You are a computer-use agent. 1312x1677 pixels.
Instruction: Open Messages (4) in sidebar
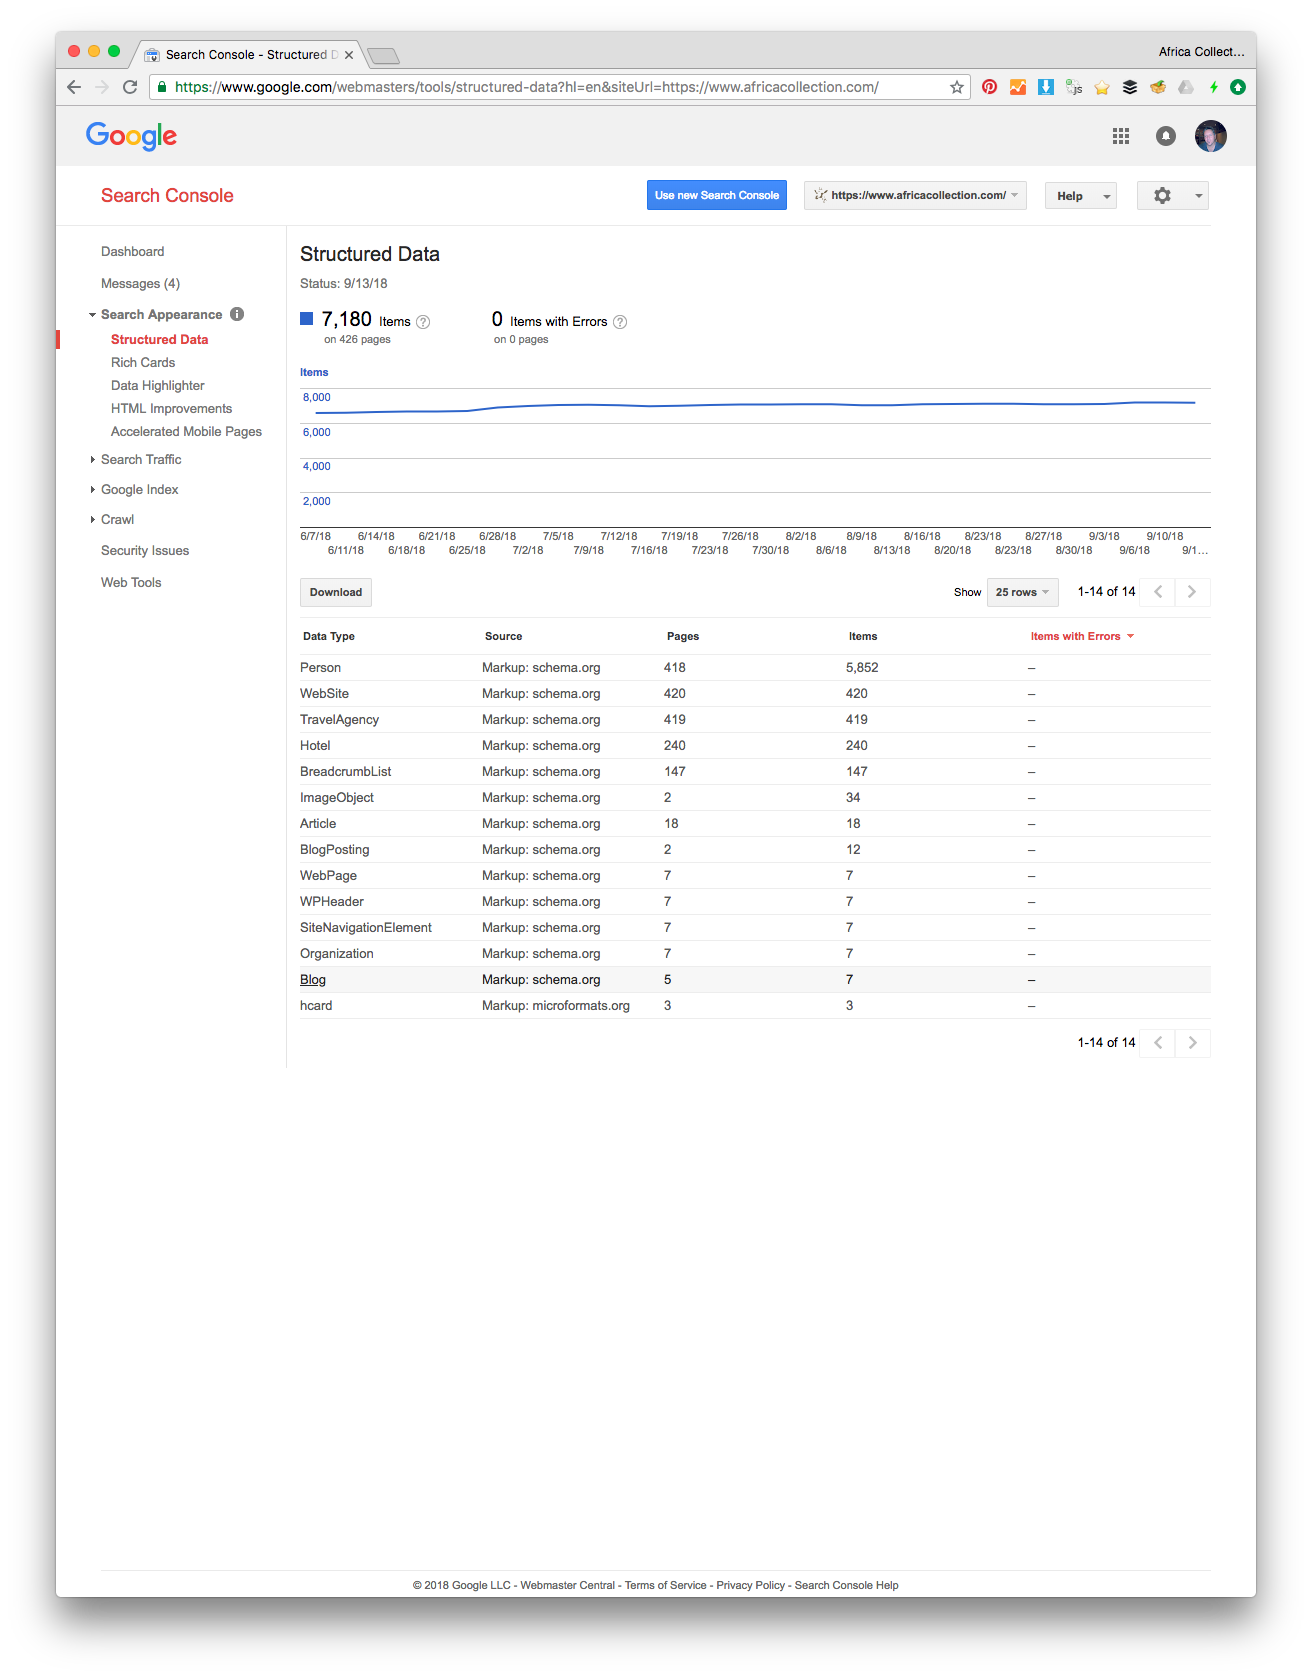pos(140,284)
